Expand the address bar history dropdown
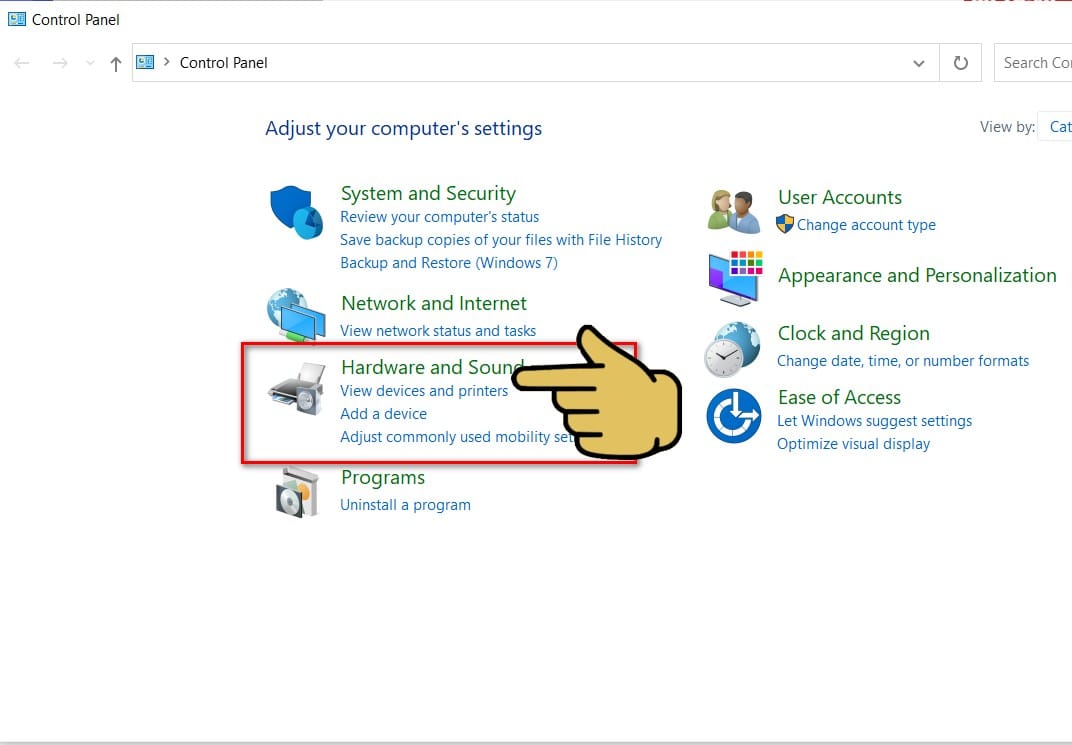1072x745 pixels. 919,63
